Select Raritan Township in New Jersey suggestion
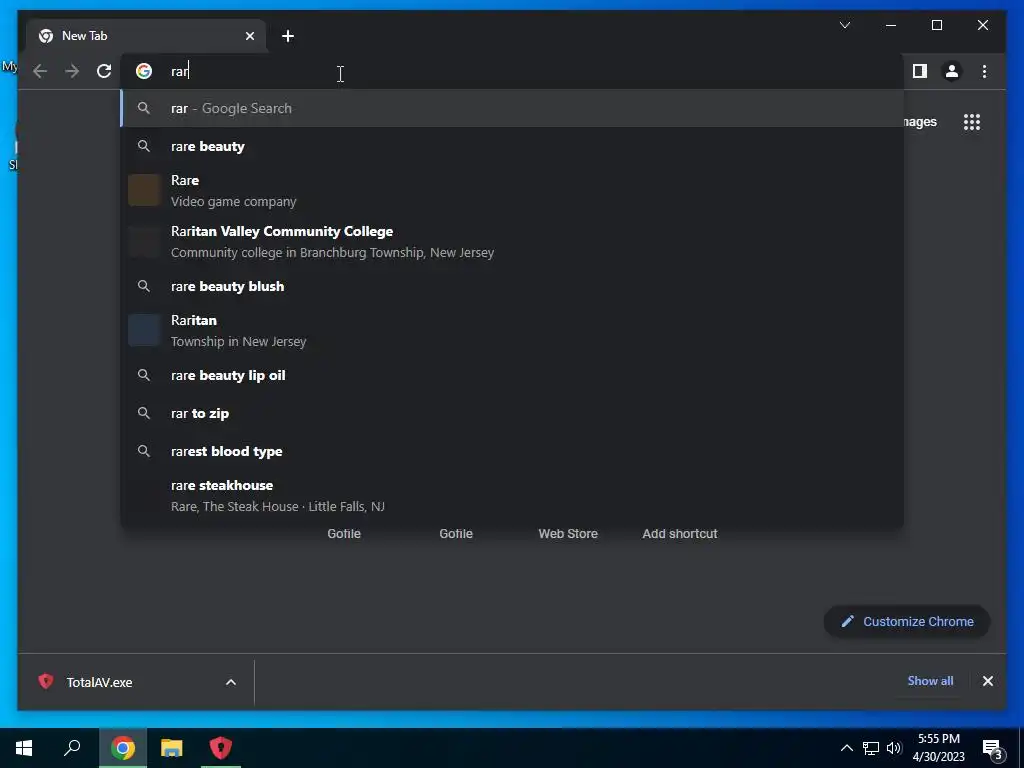This screenshot has width=1024, height=768. pyautogui.click(x=512, y=330)
